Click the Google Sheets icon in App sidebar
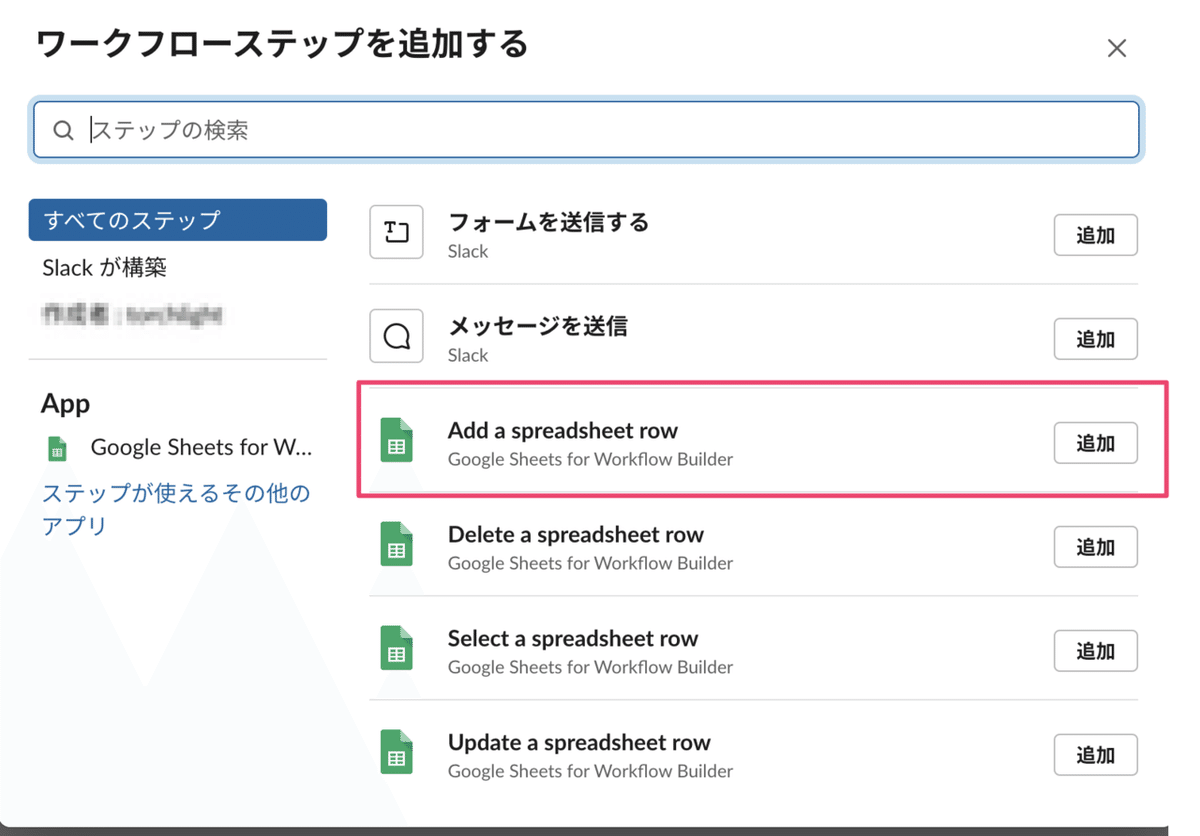The width and height of the screenshot is (1200, 836). [x=58, y=448]
